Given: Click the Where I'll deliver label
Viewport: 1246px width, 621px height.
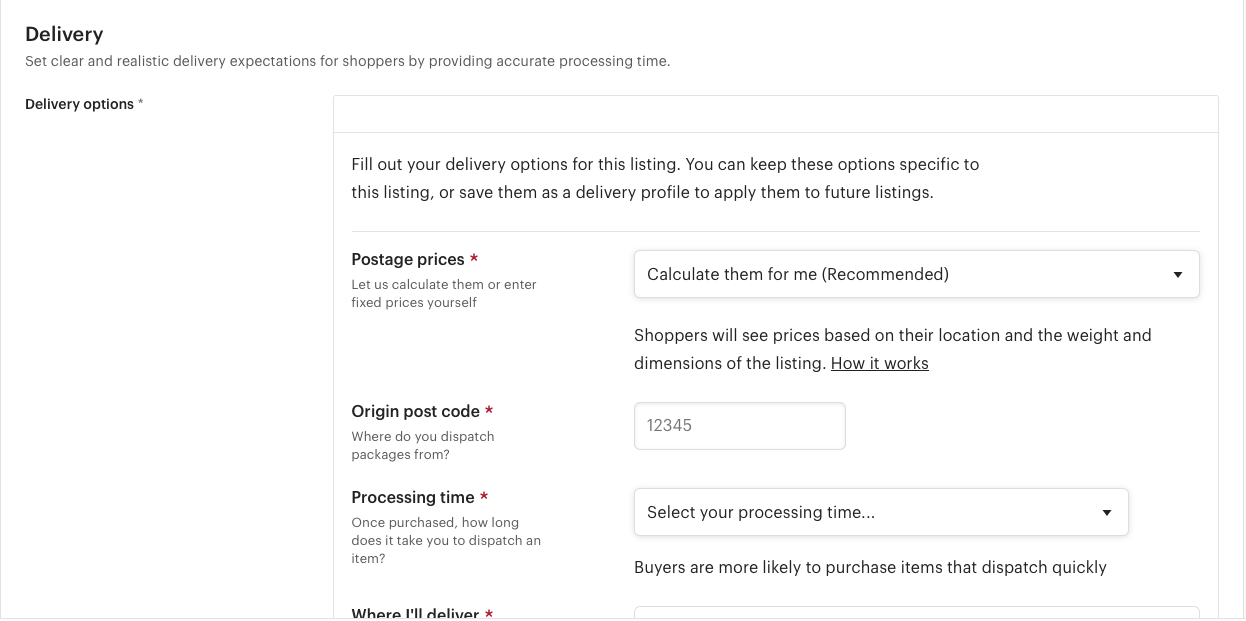Looking at the screenshot, I should [x=415, y=613].
